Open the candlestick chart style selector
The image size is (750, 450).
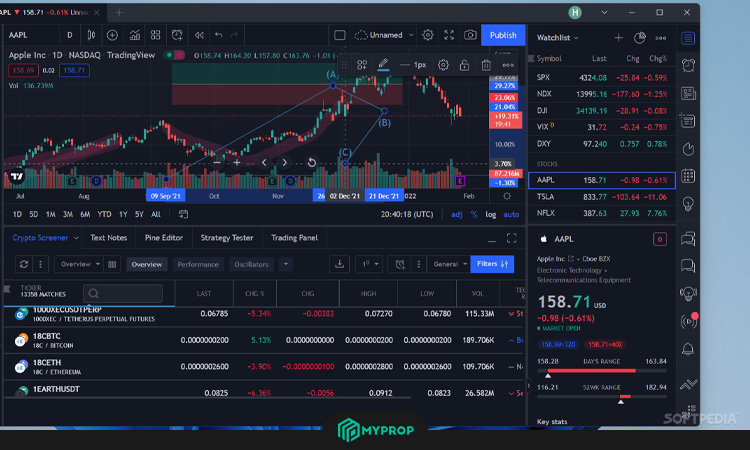pos(91,35)
